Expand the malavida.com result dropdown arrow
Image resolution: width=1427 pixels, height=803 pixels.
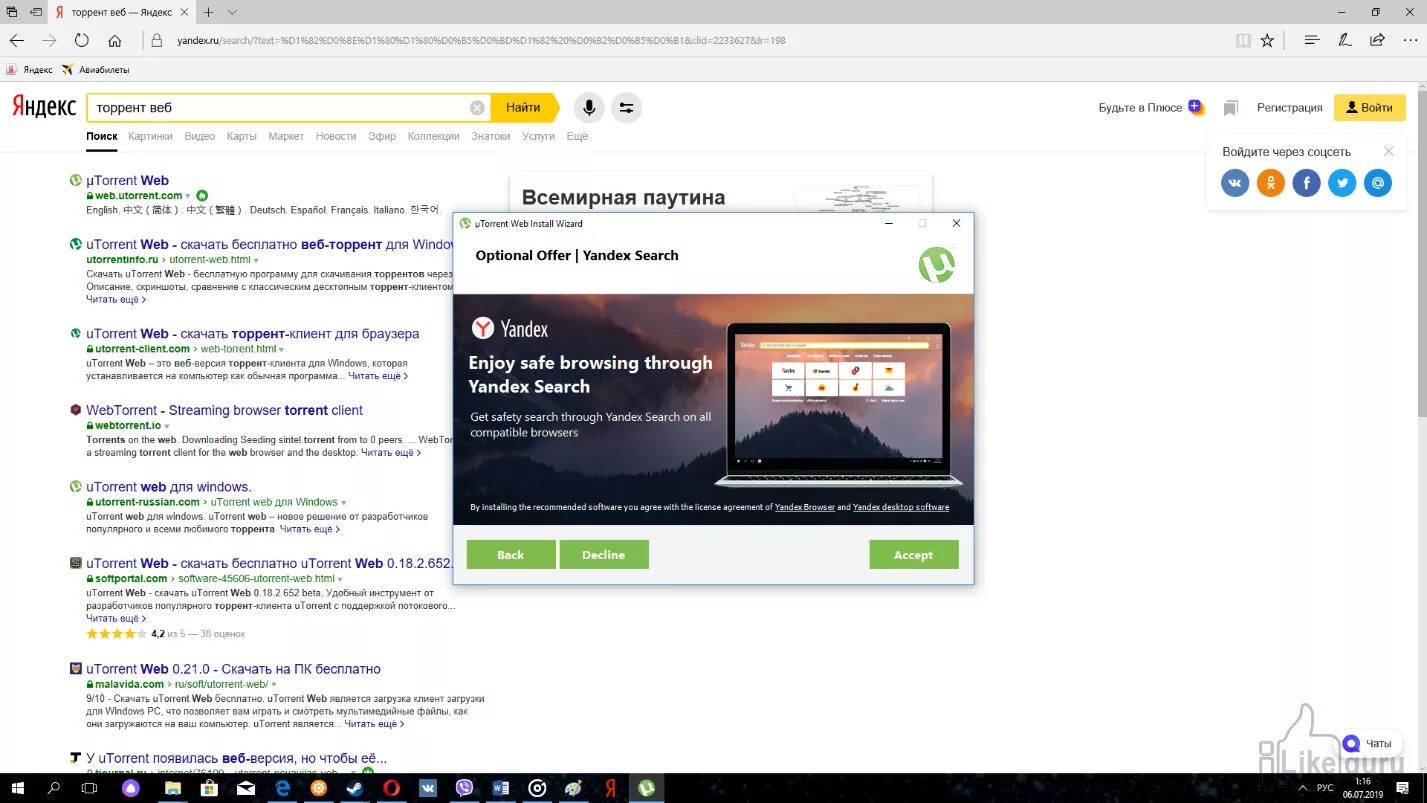tap(273, 685)
